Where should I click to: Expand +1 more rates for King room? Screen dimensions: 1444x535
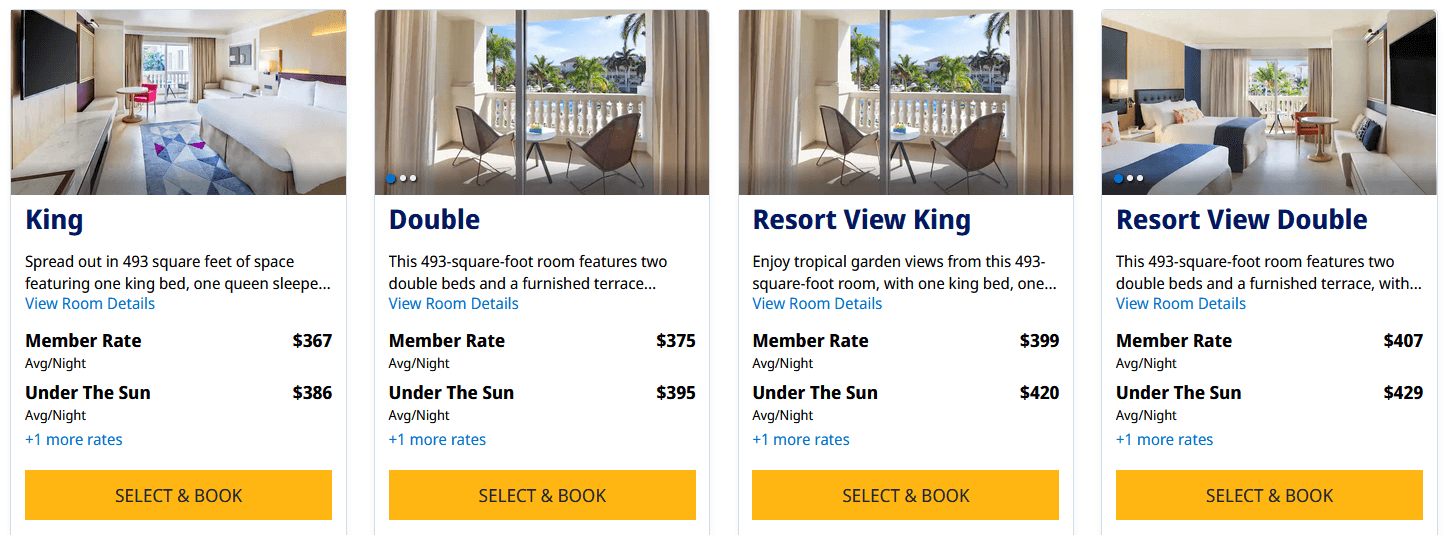coord(74,440)
